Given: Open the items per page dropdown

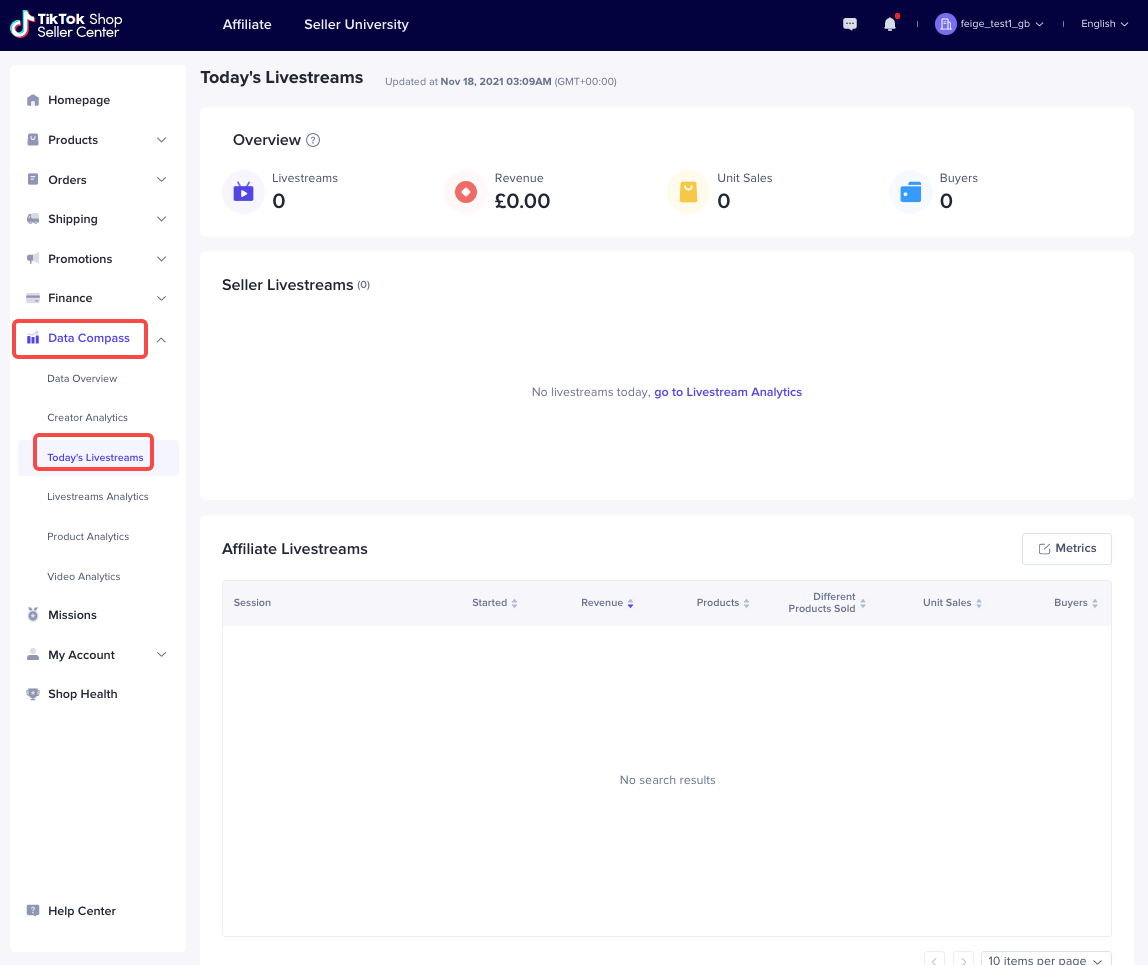Looking at the screenshot, I should tap(1045, 959).
